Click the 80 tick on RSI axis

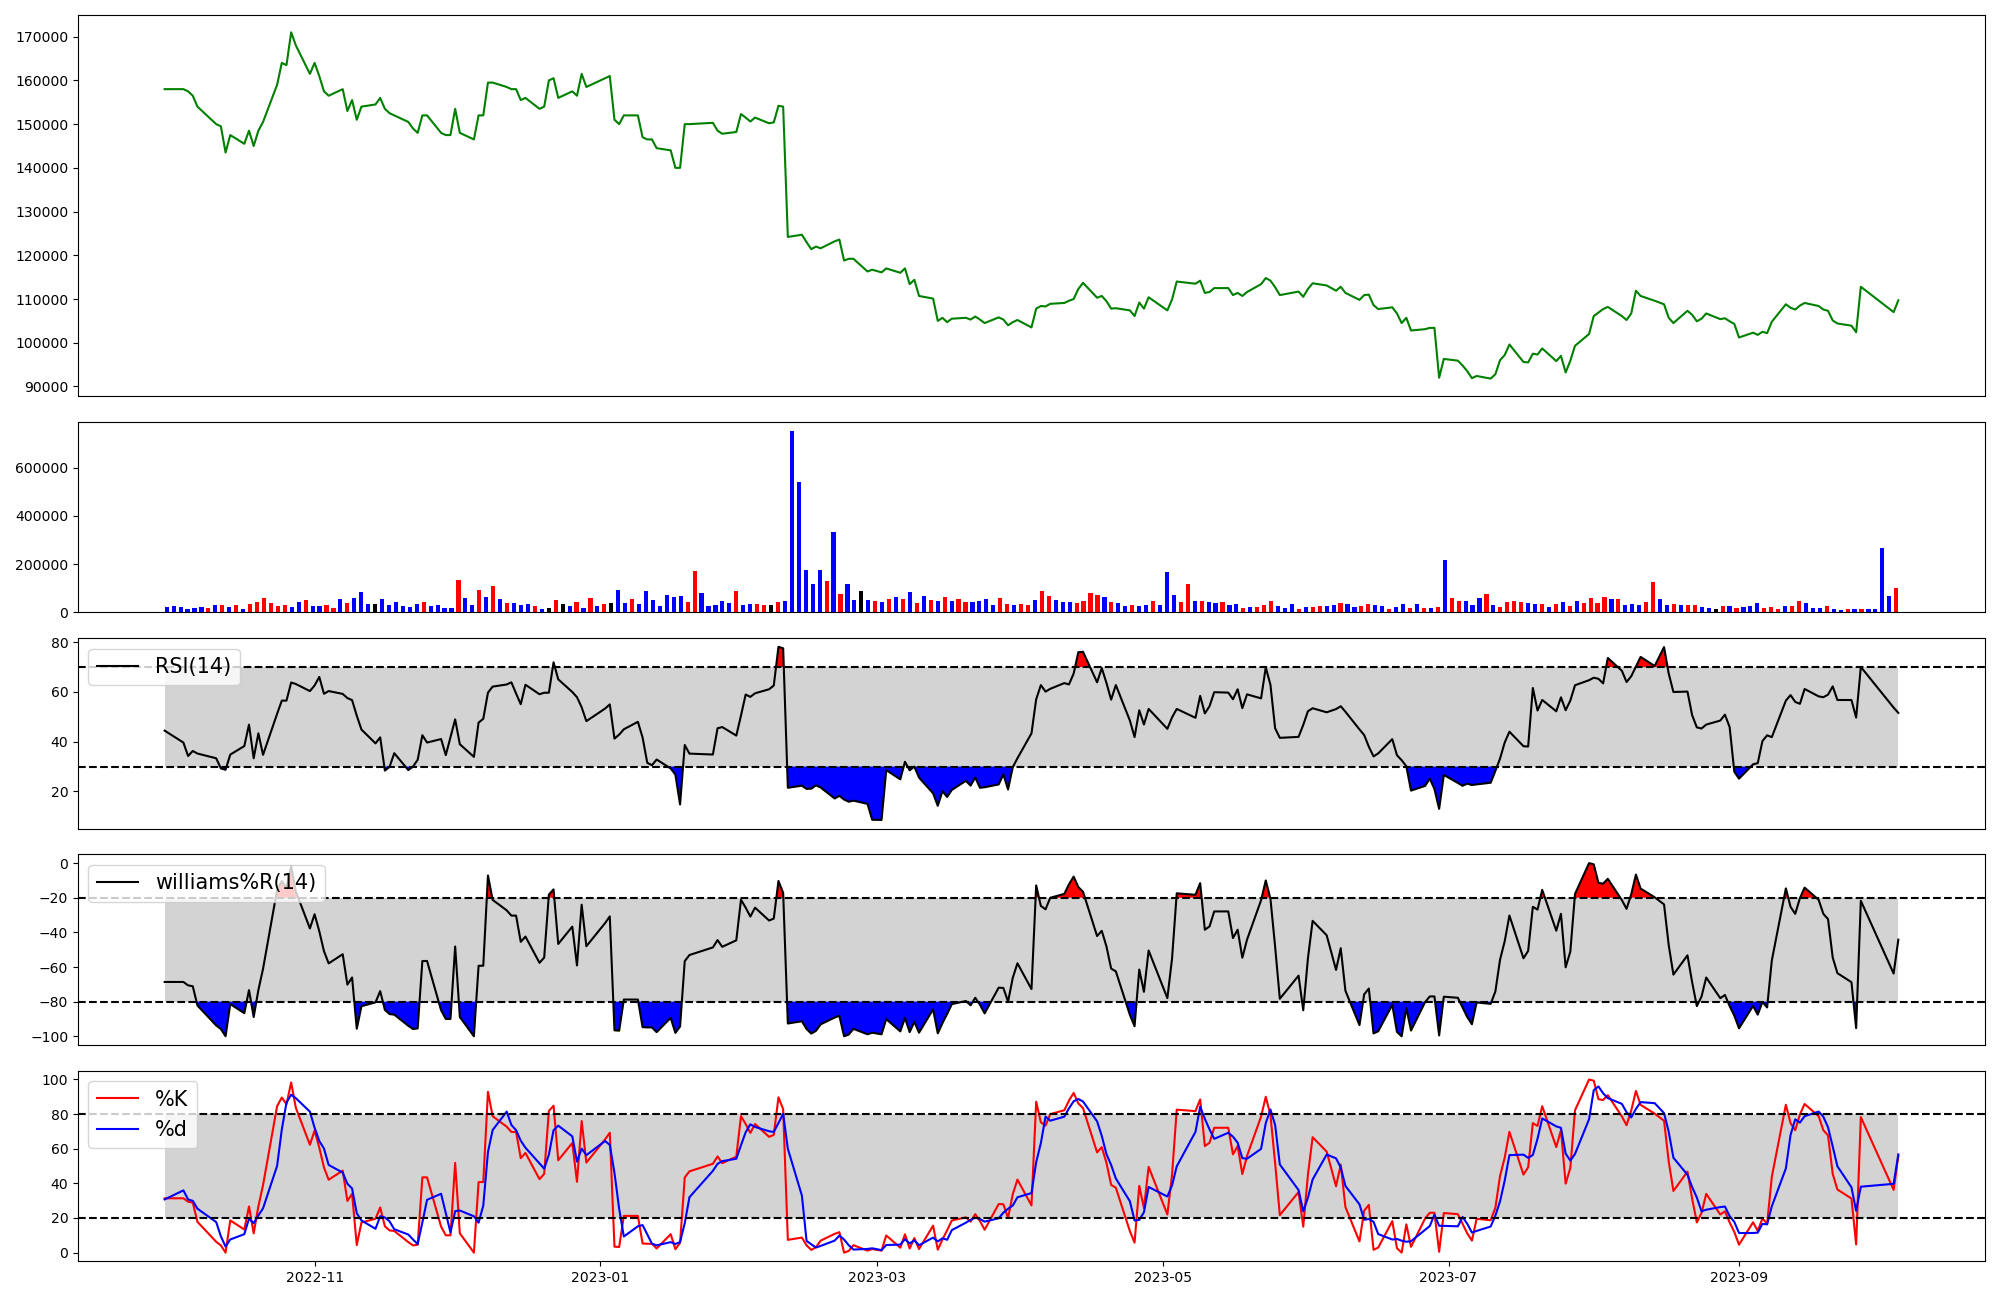coord(60,643)
